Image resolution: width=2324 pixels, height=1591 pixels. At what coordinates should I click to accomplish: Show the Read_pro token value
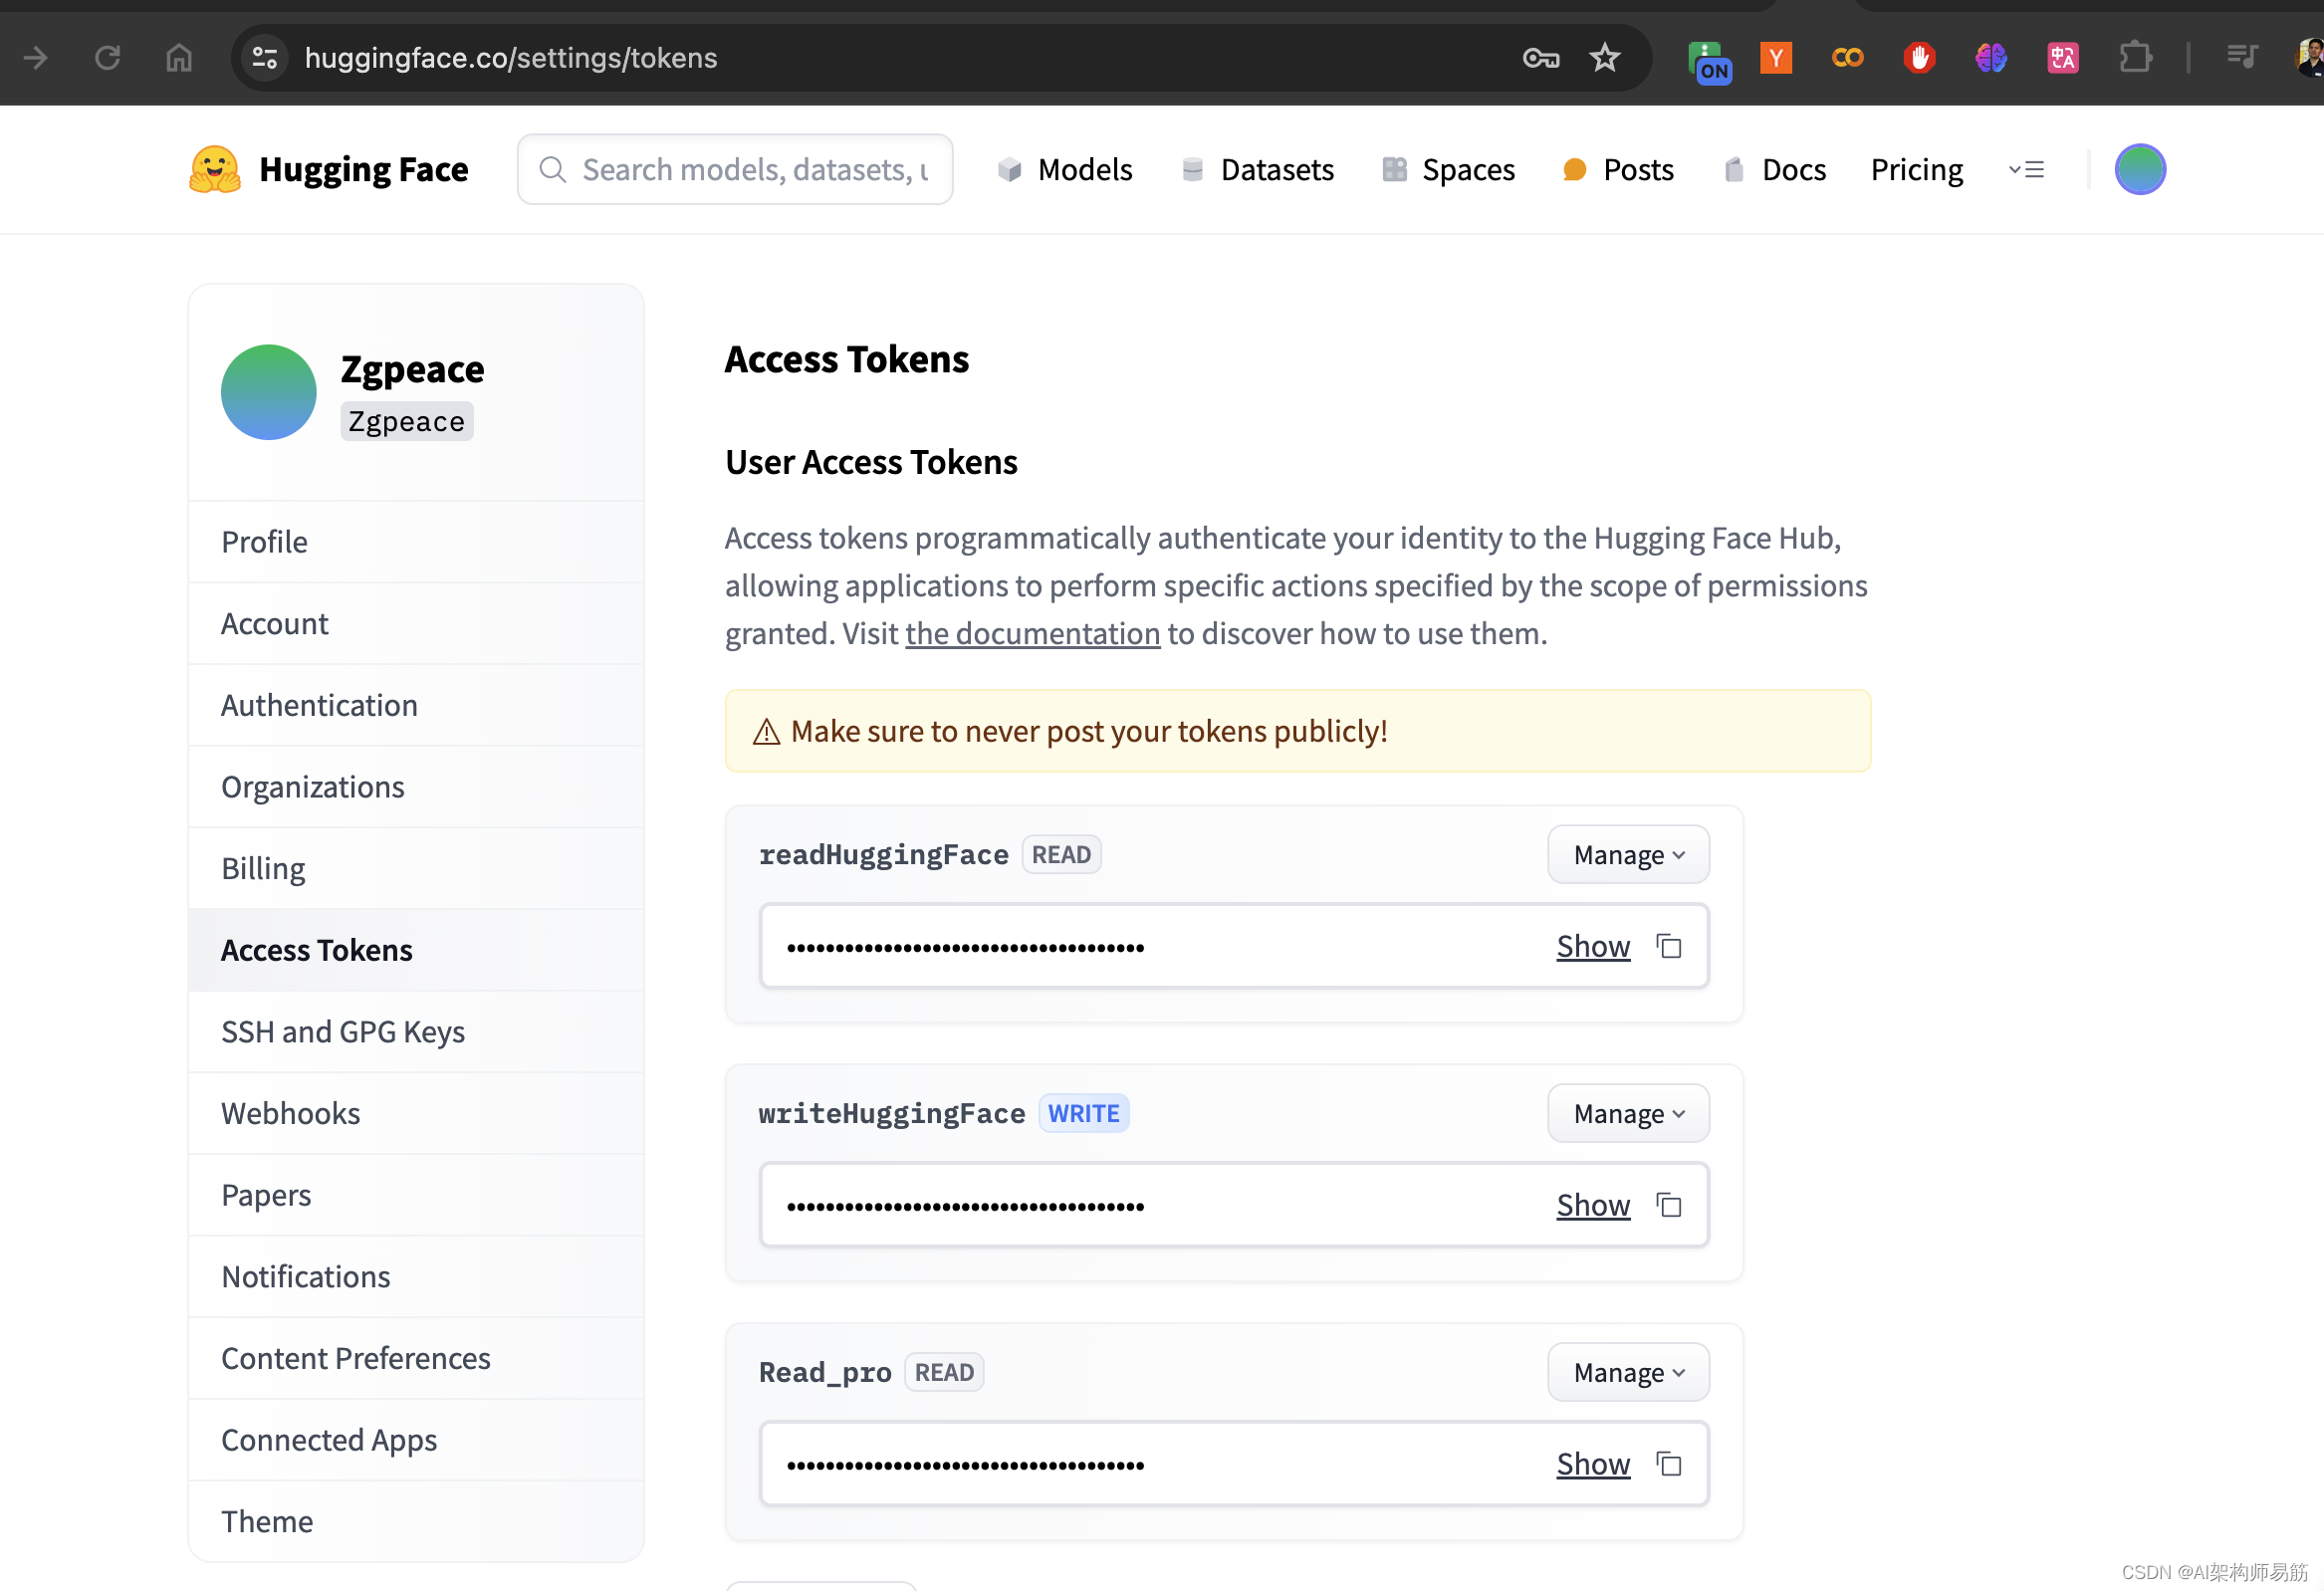tap(1593, 1463)
